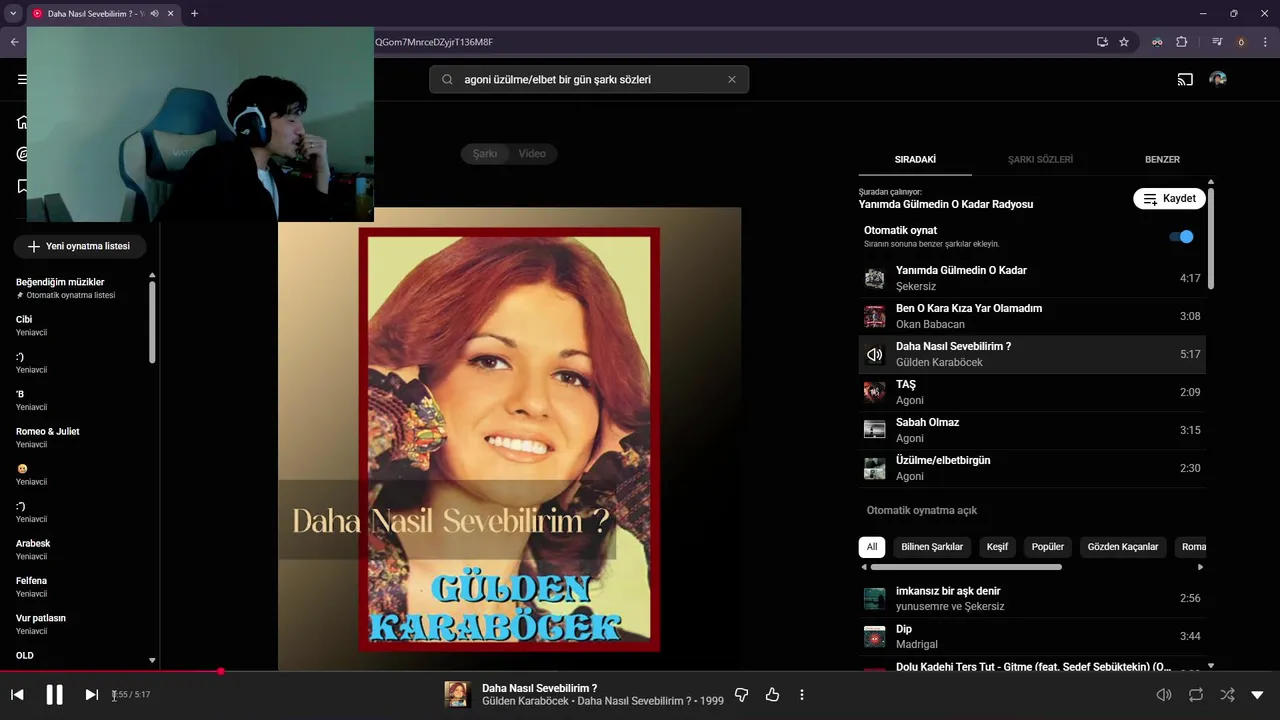The width and height of the screenshot is (1280, 720).
Task: Play Sabah Olmaz in queue
Action: tap(1032, 430)
